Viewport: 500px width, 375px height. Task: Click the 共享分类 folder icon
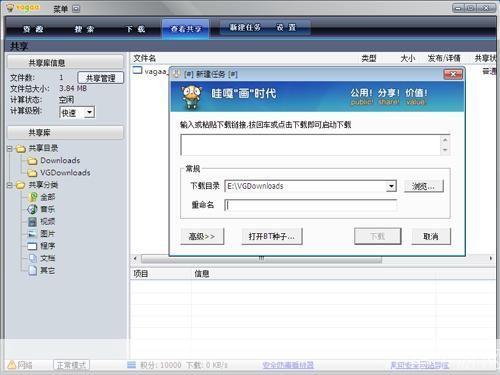21,185
